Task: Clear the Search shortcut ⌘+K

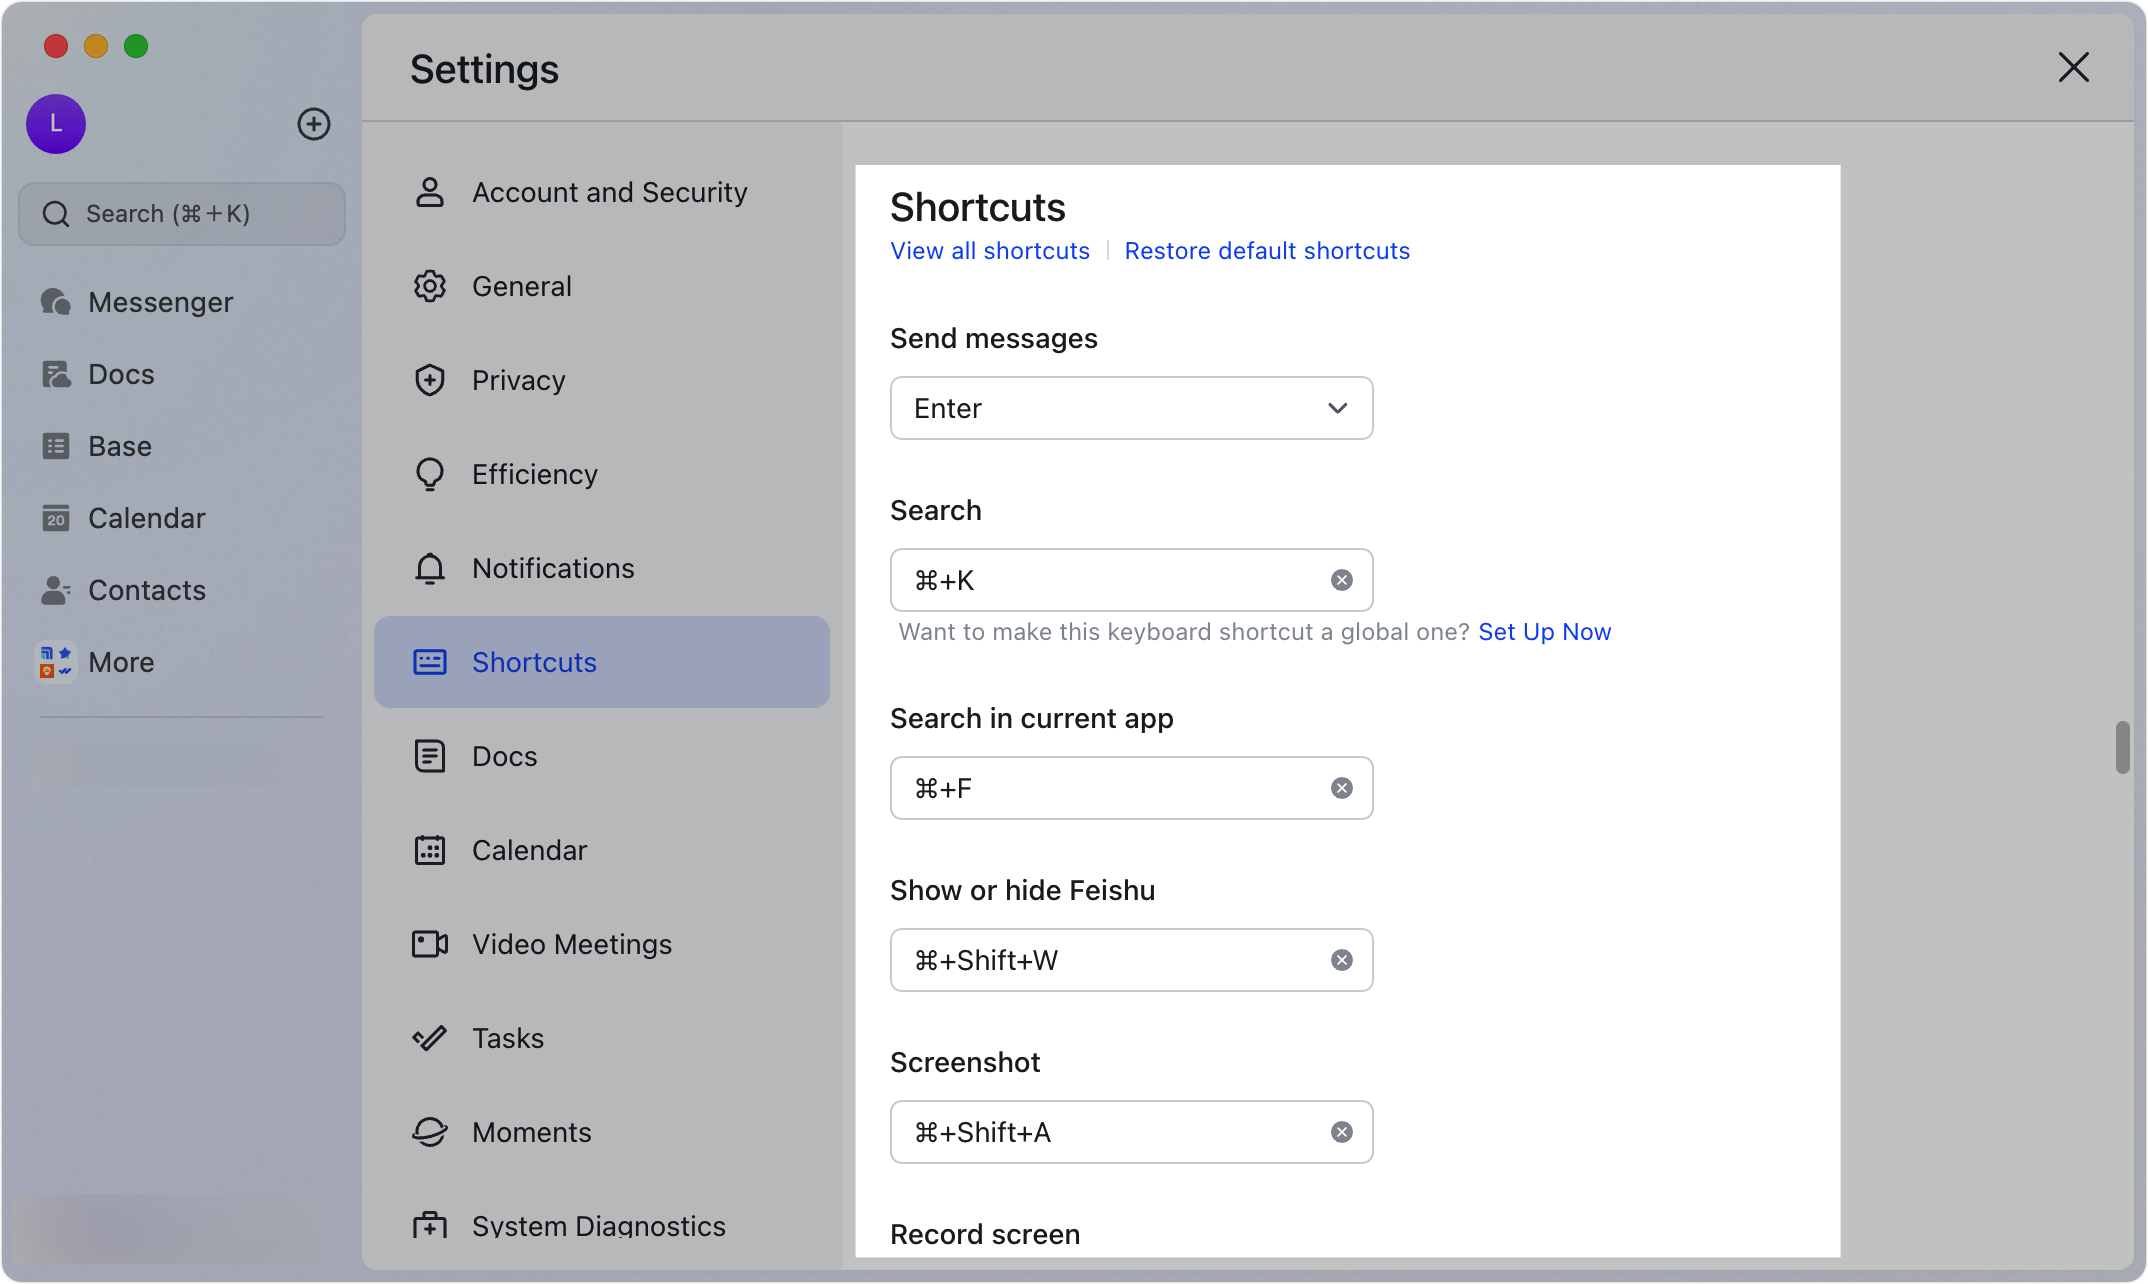Action: (x=1341, y=580)
